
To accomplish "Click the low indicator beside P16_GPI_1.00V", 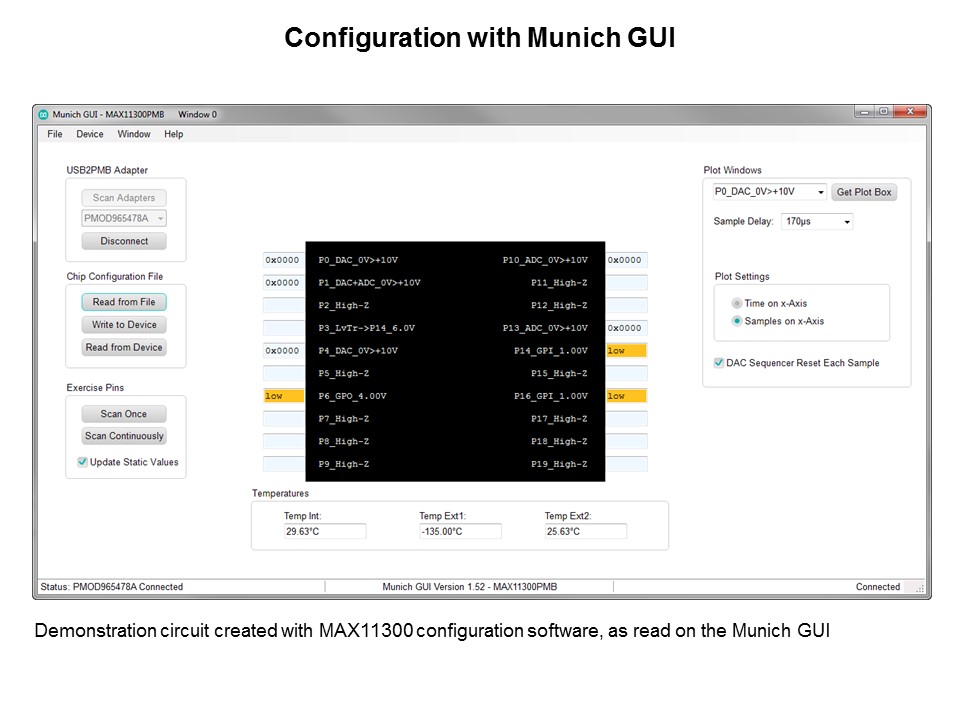I will 626,396.
